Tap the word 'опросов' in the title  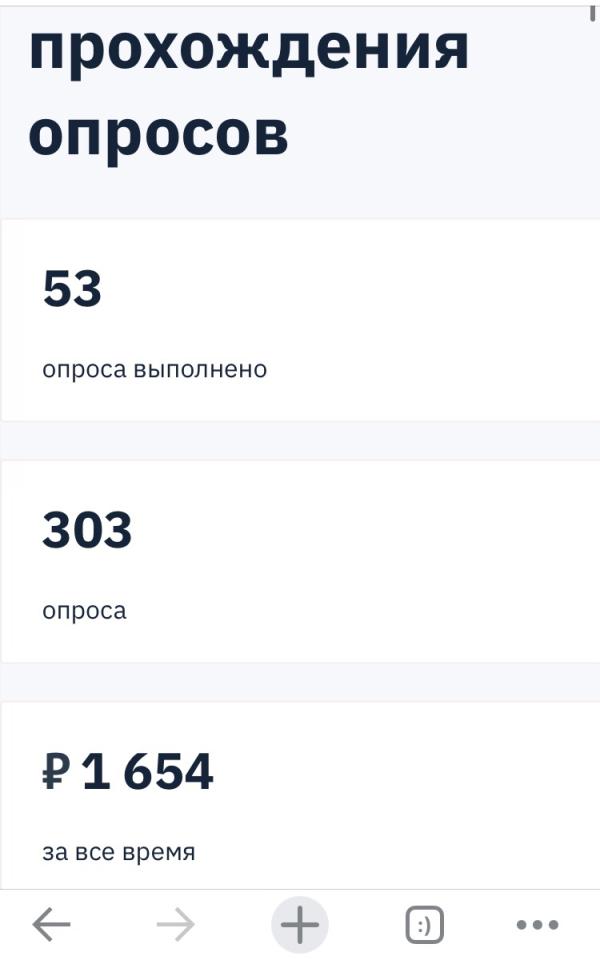coord(158,136)
